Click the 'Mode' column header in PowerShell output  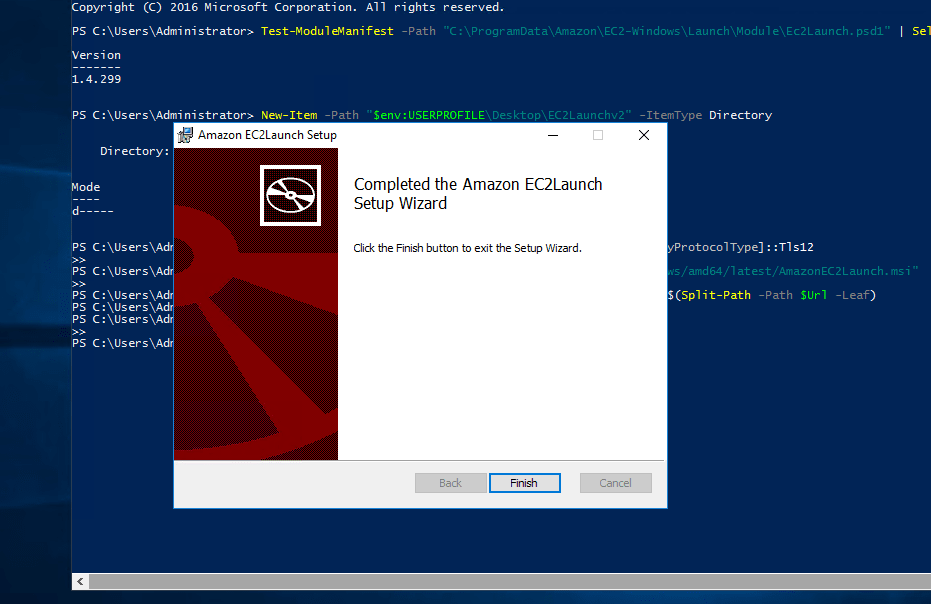[86, 187]
